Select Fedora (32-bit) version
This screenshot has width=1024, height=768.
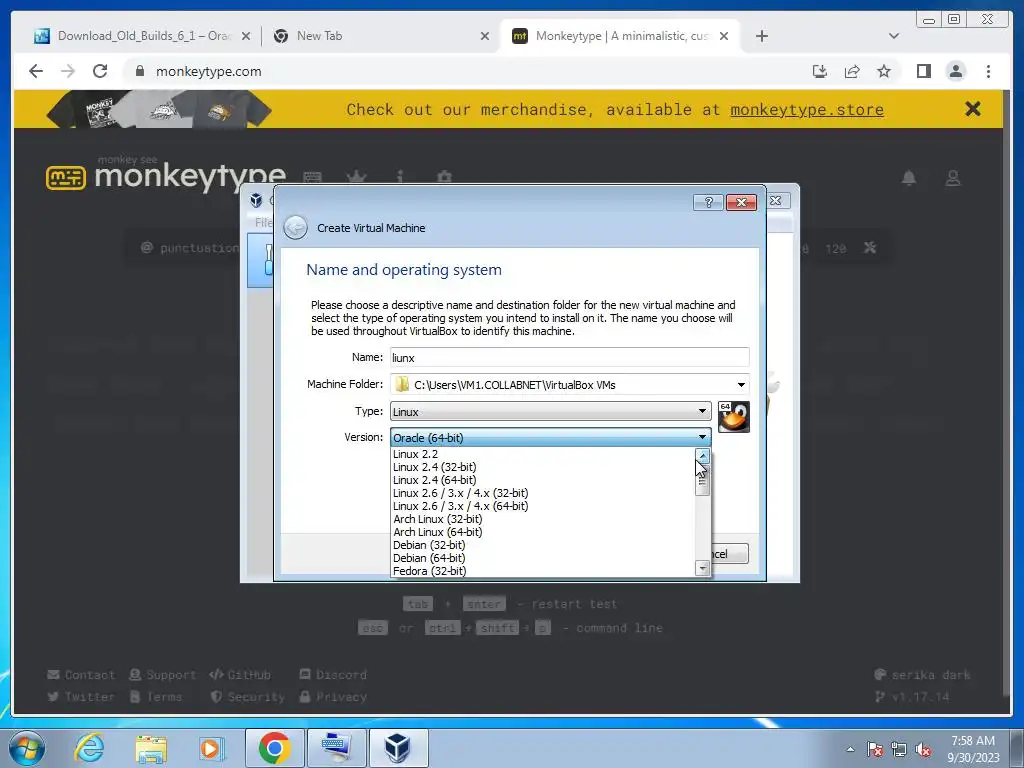click(543, 571)
